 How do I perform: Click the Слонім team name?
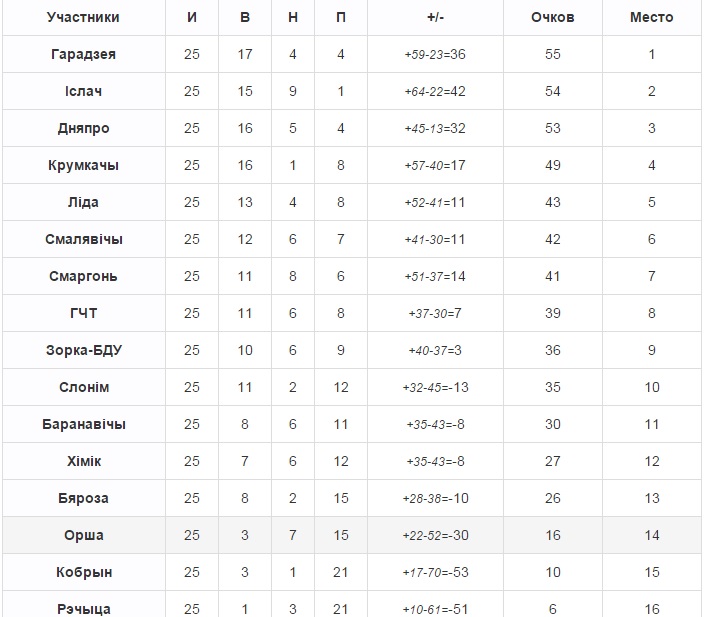click(x=83, y=387)
